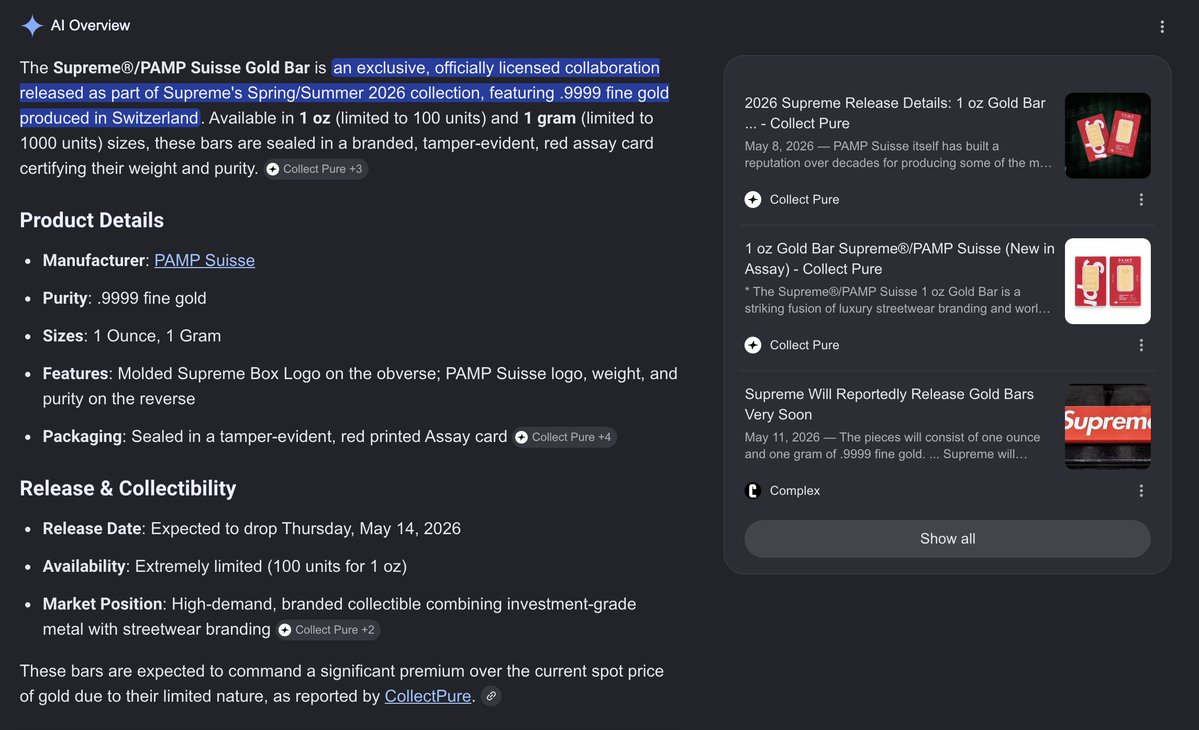
Task: Click the AI Overview label
Action: coord(90,25)
